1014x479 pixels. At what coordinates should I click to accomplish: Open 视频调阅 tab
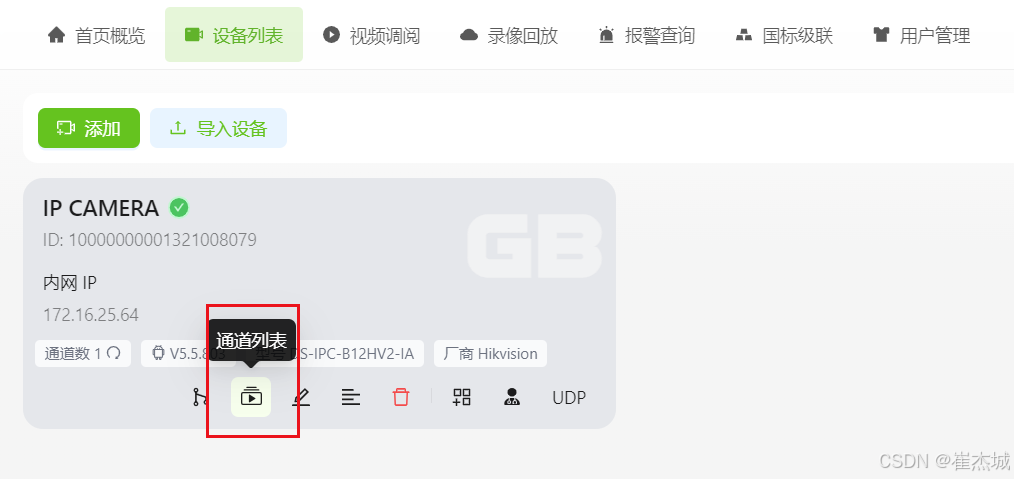[x=372, y=35]
